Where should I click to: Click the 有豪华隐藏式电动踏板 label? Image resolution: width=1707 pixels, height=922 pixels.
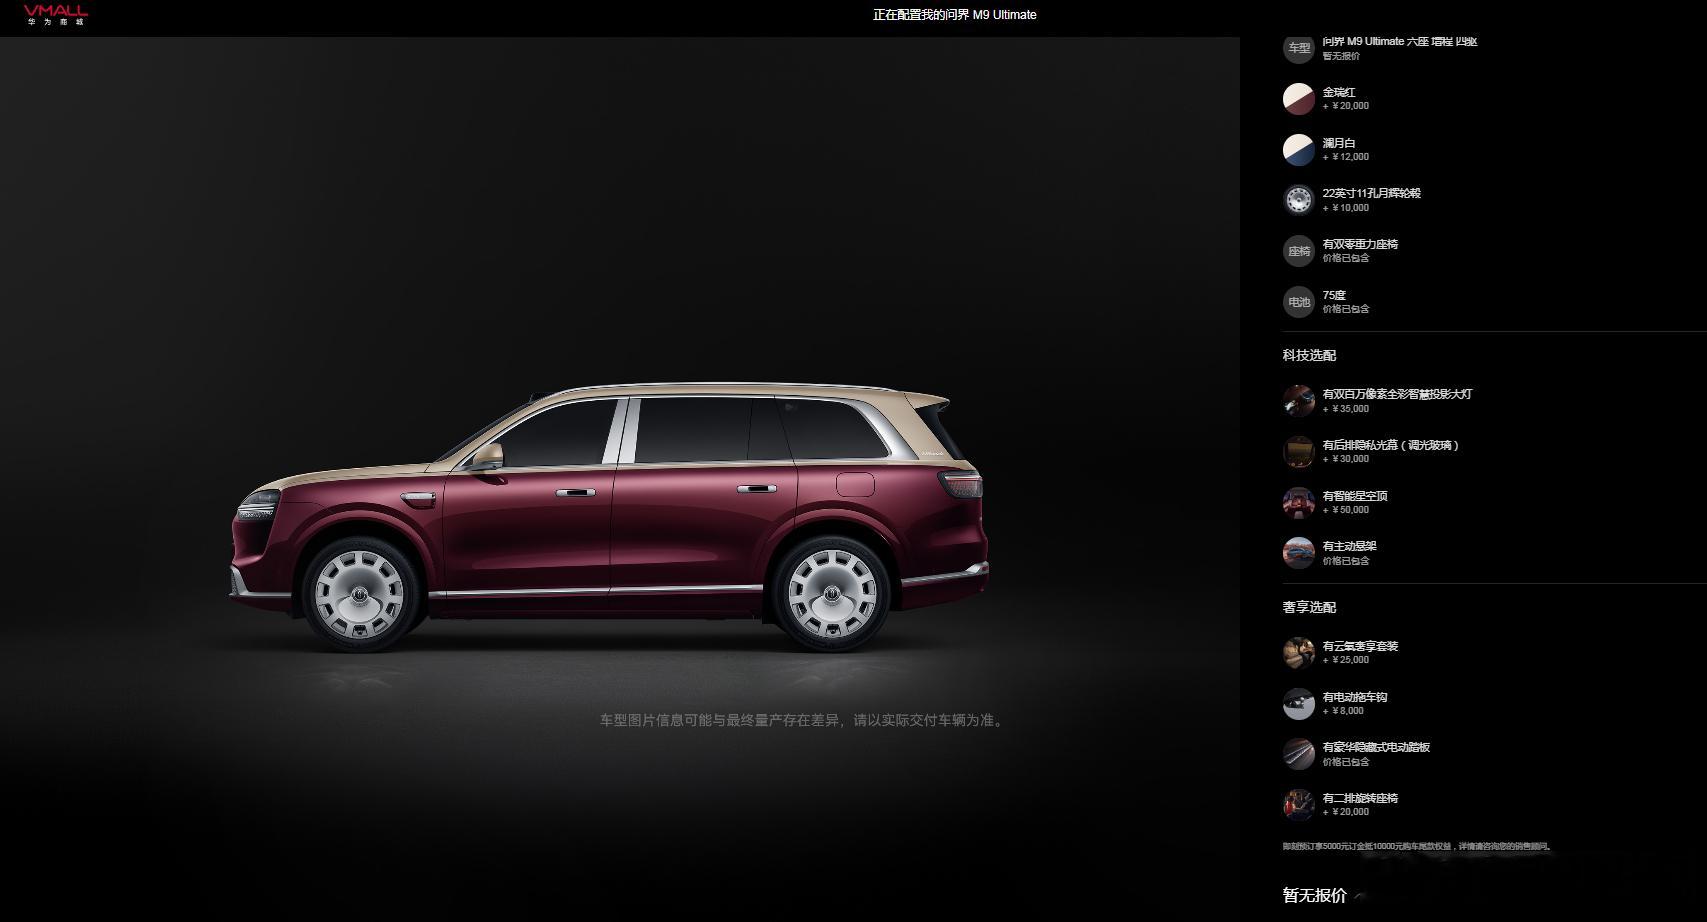(1376, 747)
